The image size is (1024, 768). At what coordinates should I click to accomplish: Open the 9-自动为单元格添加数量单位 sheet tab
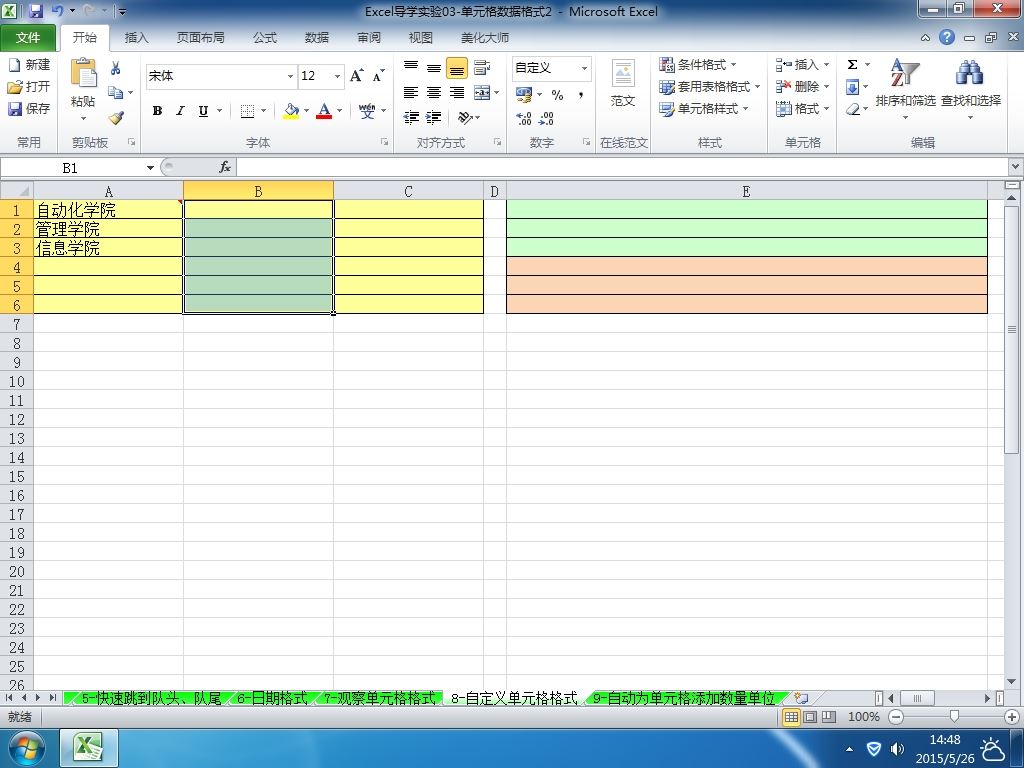point(683,698)
